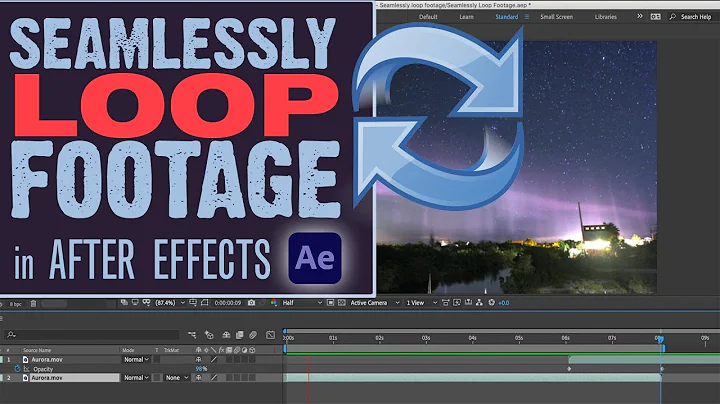Click the always preview this view icon
Viewport: 720px width, 404px height.
(124, 303)
